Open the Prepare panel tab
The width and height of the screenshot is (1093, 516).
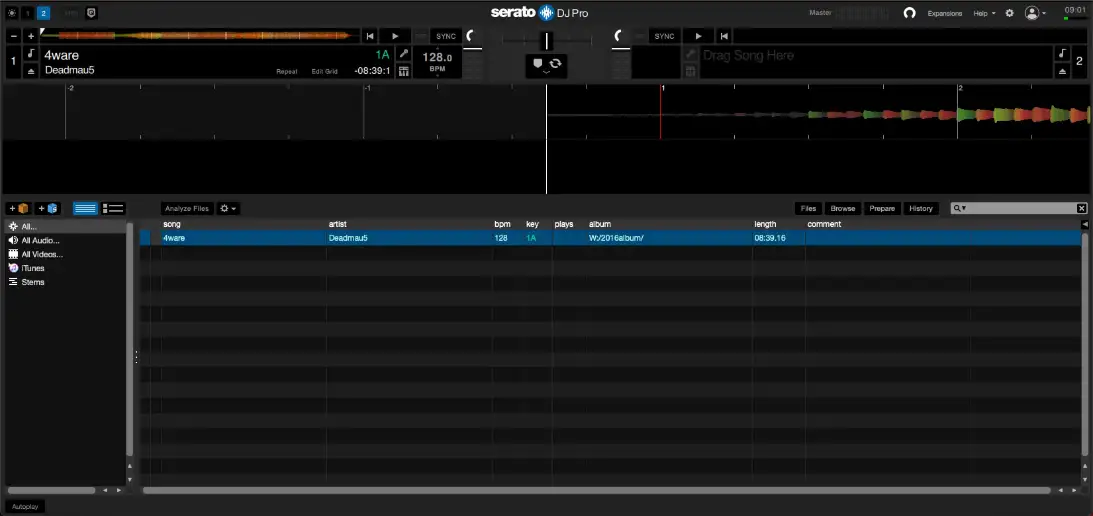click(882, 208)
